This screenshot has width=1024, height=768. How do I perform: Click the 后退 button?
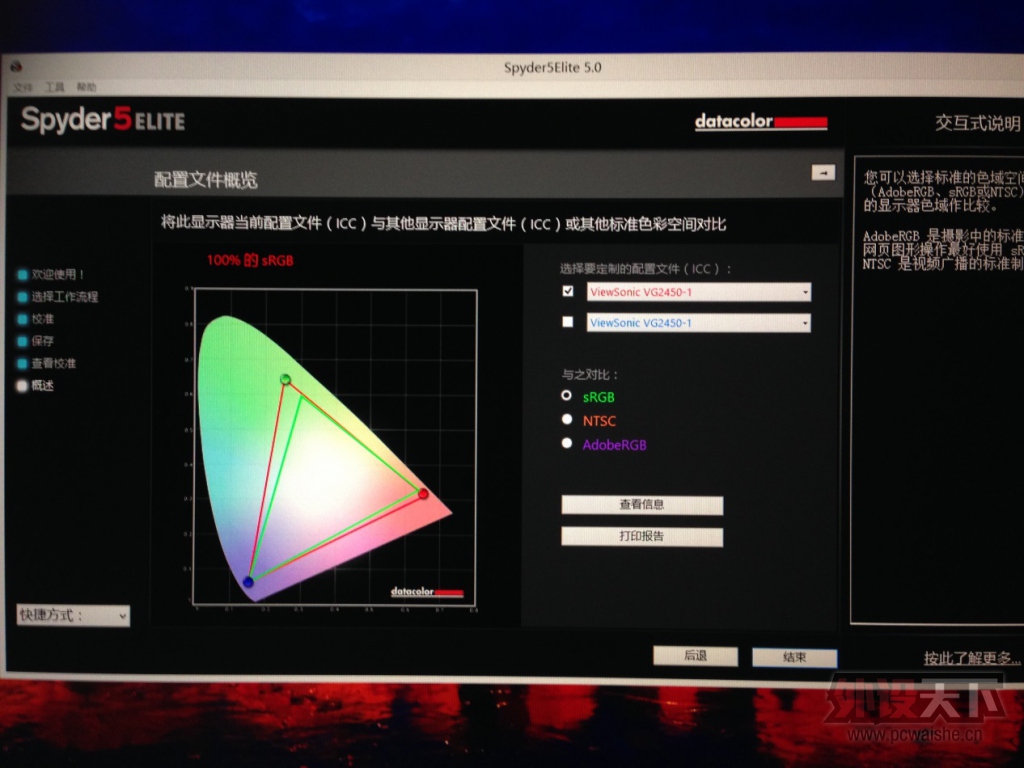(696, 656)
